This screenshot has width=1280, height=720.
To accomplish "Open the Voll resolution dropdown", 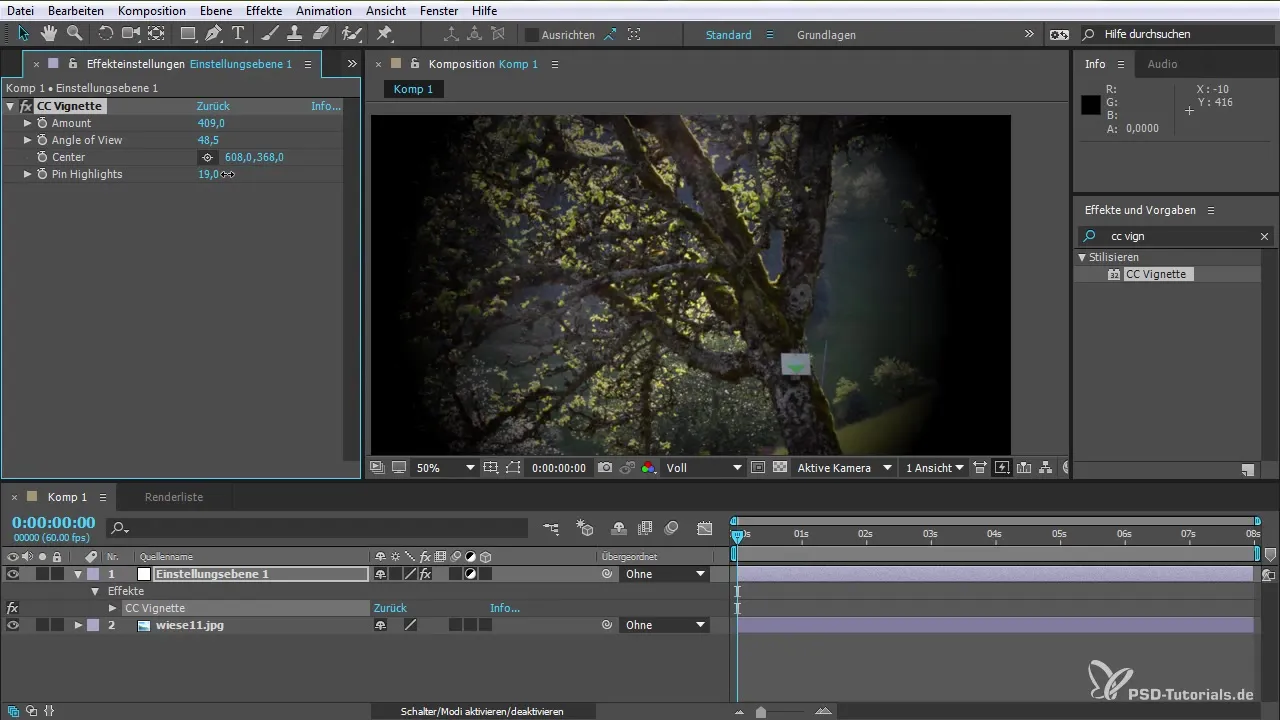I will pos(704,467).
